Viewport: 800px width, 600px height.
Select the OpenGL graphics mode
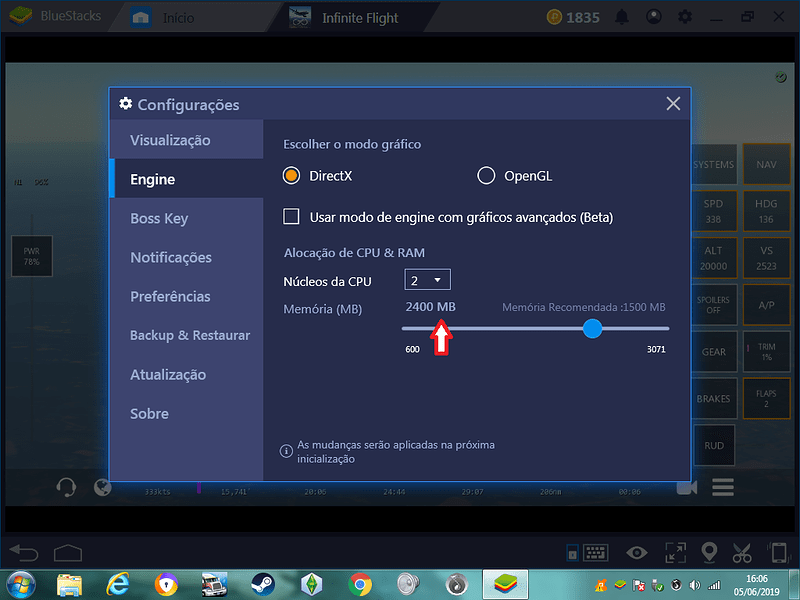click(x=486, y=176)
